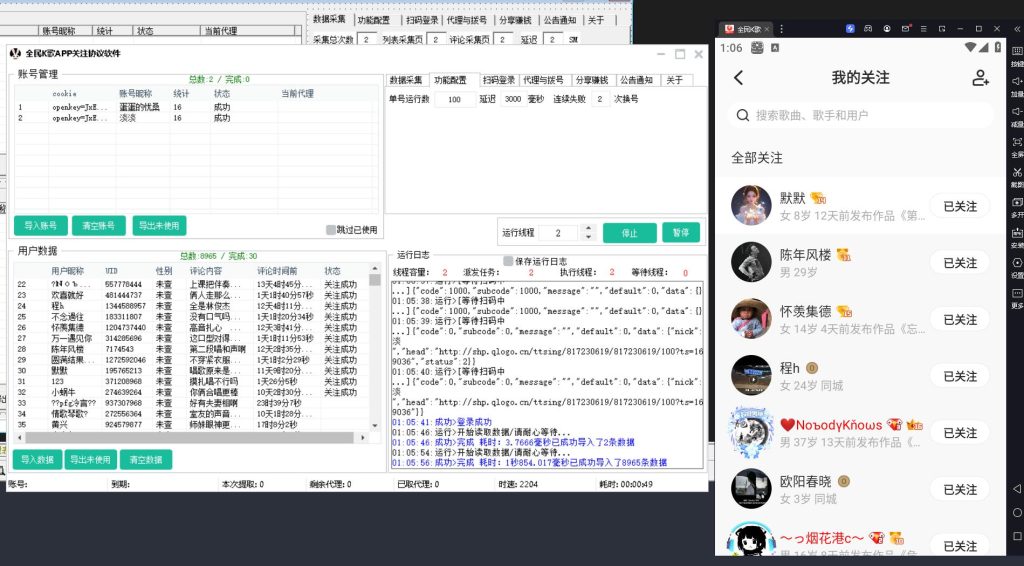Increase 运行线程 with the up arrow

pyautogui.click(x=586, y=228)
